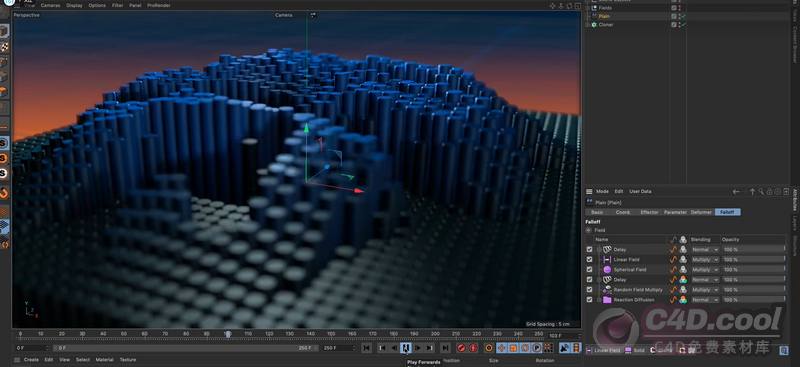This screenshot has width=800, height=367.
Task: Jump to the start of the timeline
Action: (x=366, y=348)
